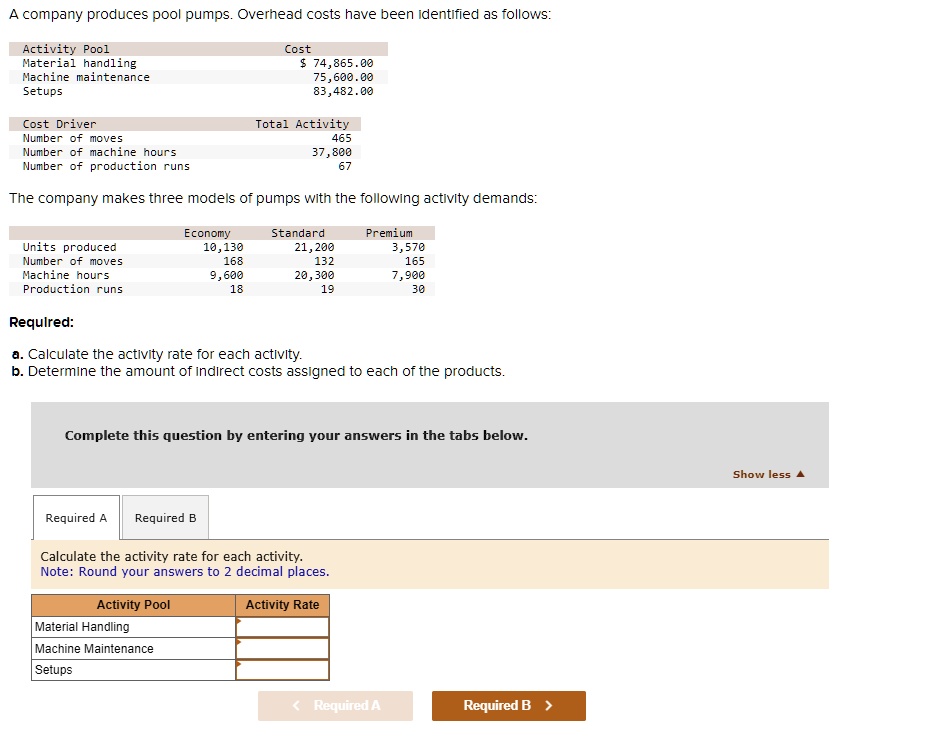Click the Material Handling row label

(84, 627)
